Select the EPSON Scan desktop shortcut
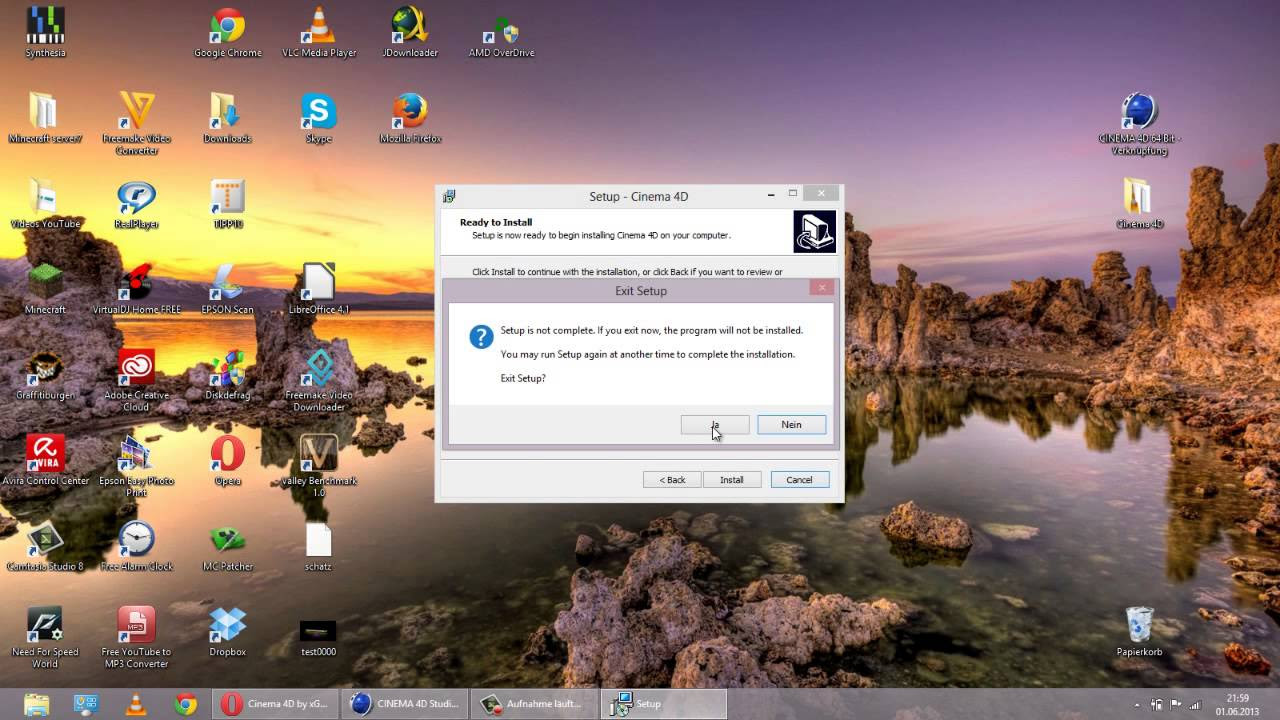Viewport: 1280px width, 720px height. click(228, 290)
